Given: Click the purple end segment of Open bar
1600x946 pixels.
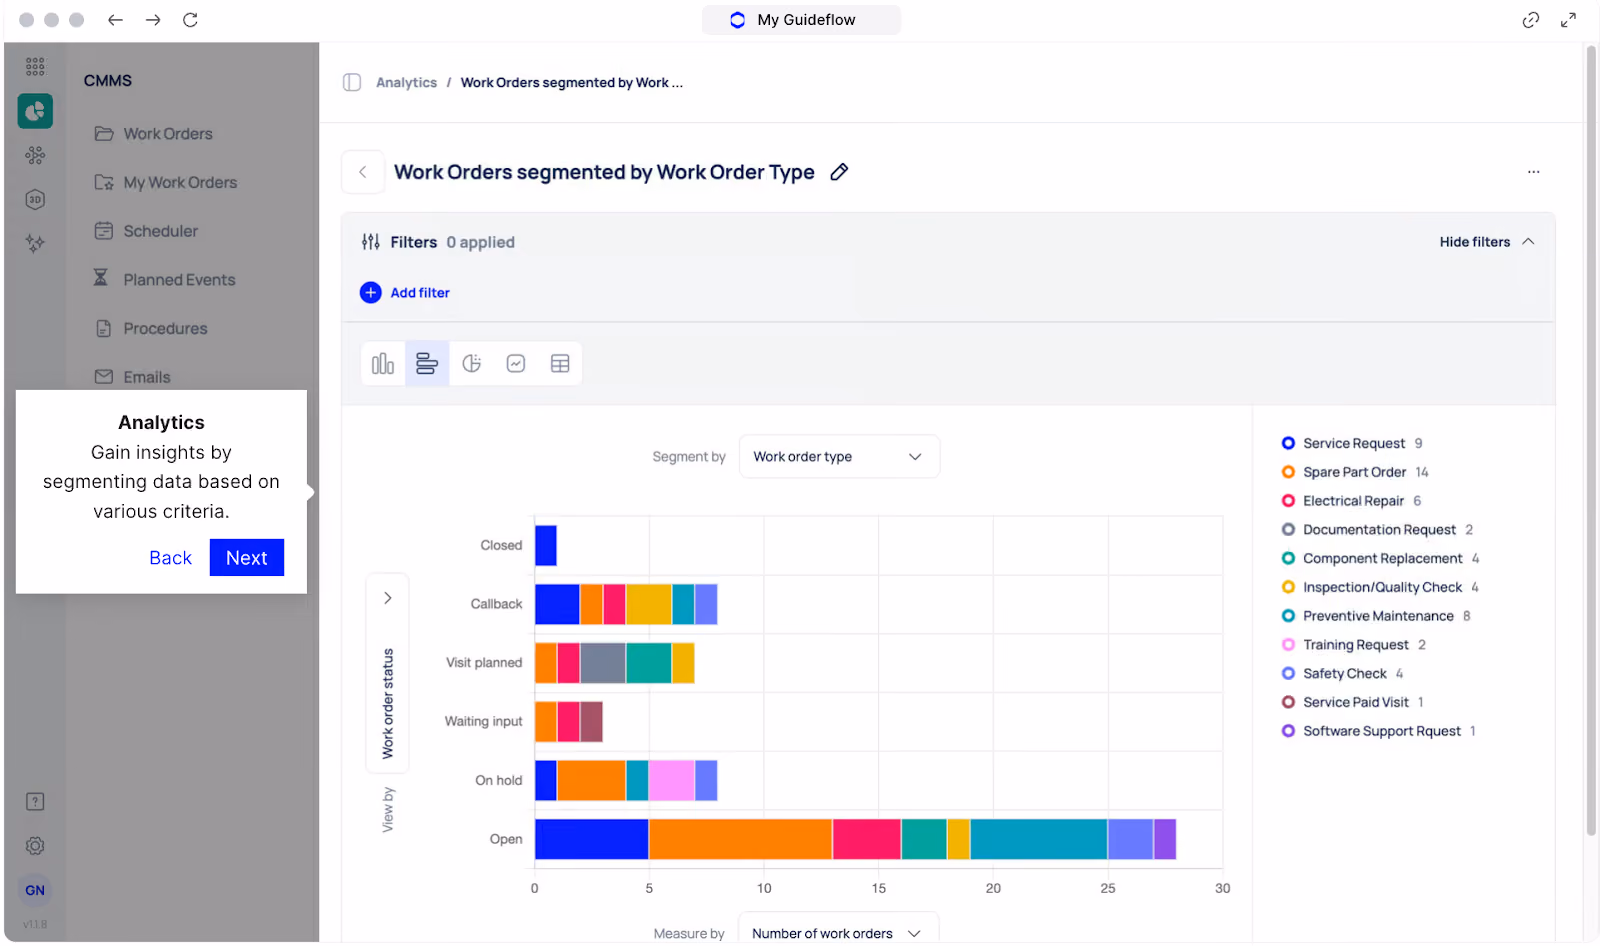Looking at the screenshot, I should 1165,839.
